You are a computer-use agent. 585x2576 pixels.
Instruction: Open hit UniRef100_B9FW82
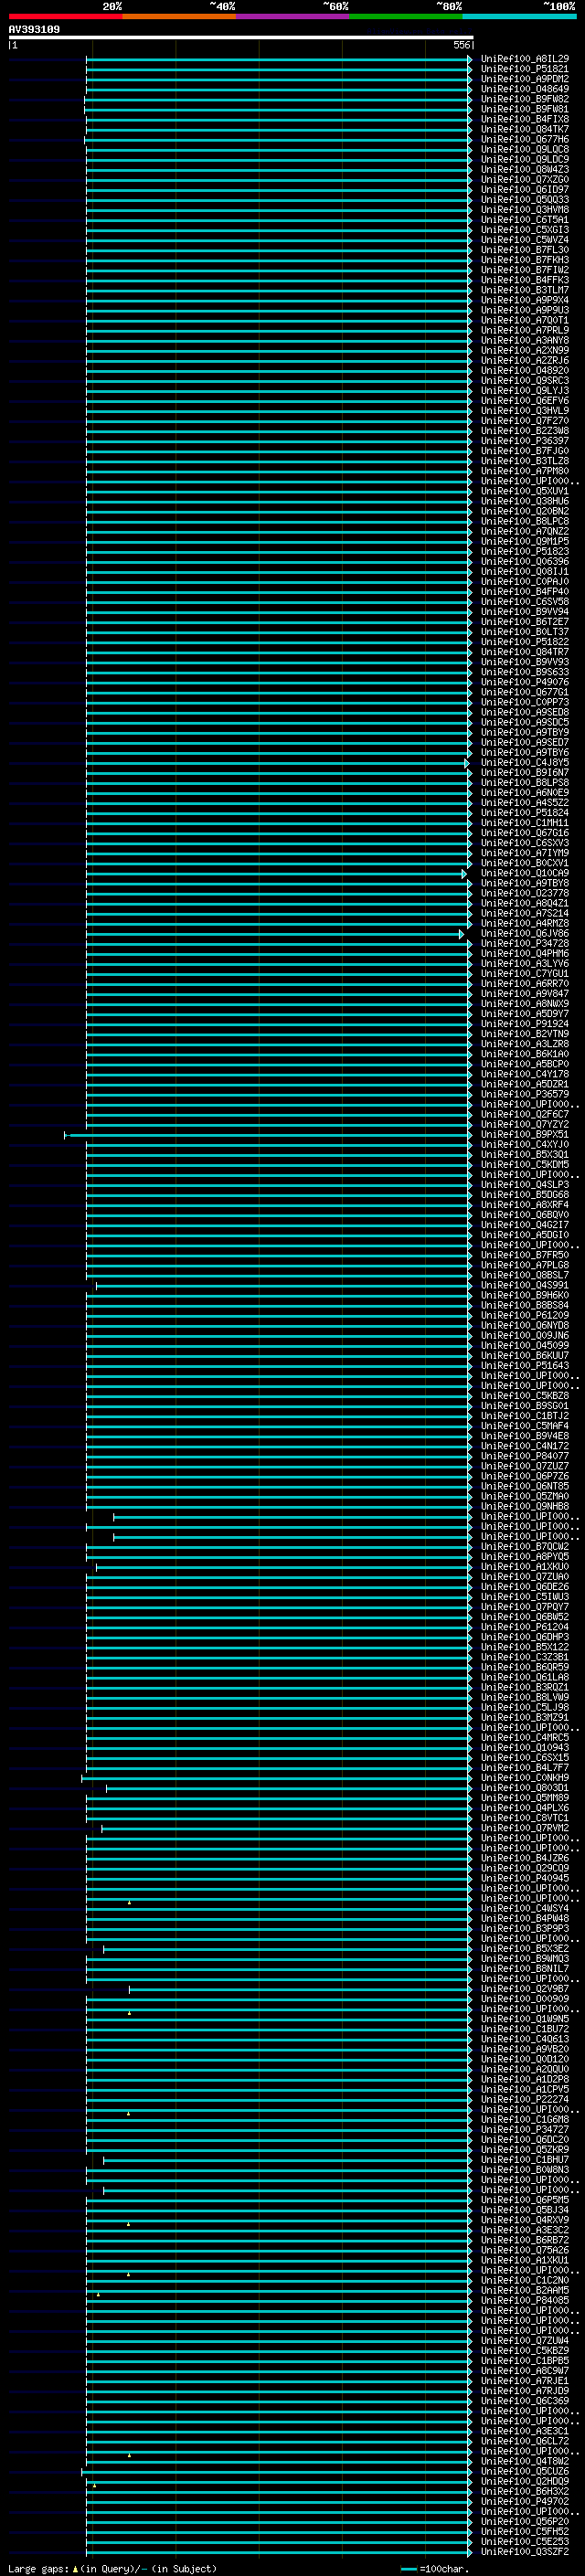[524, 99]
